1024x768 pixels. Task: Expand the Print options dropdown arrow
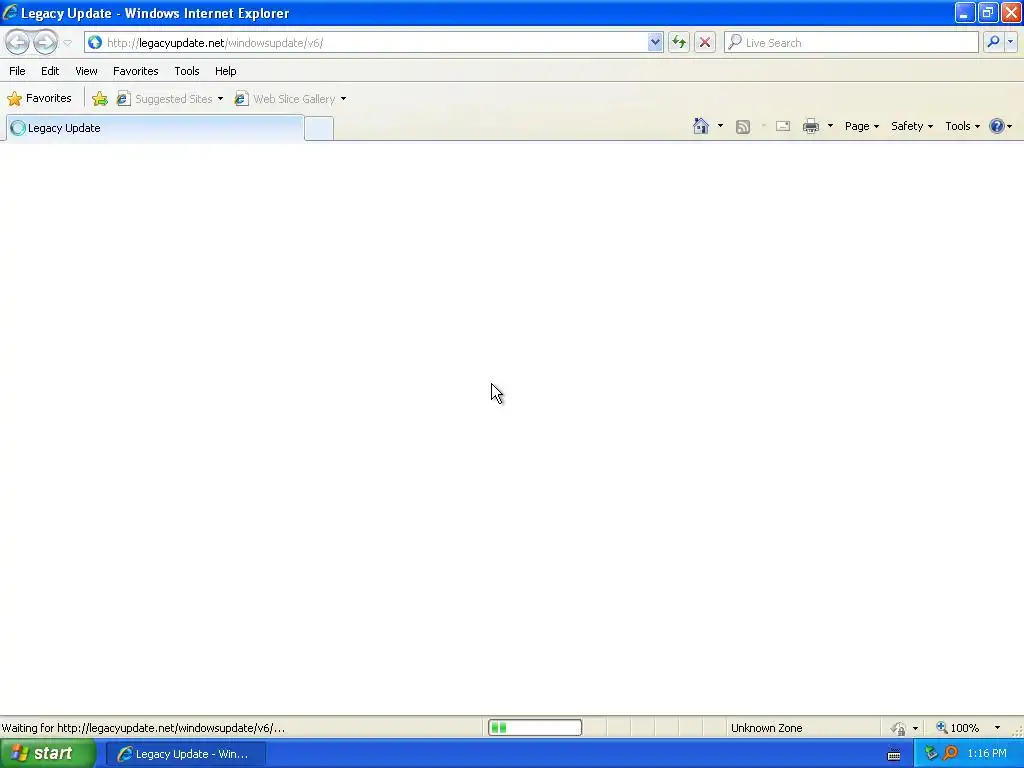830,126
